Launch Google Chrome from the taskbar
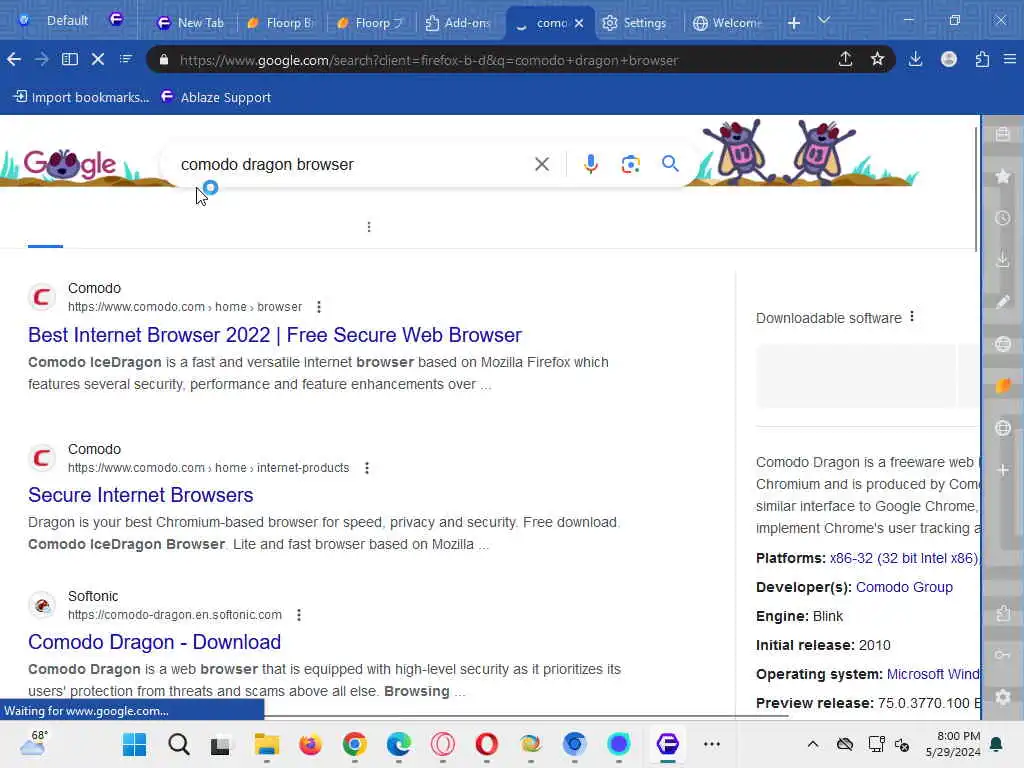The height and width of the screenshot is (768, 1024). pyautogui.click(x=355, y=744)
